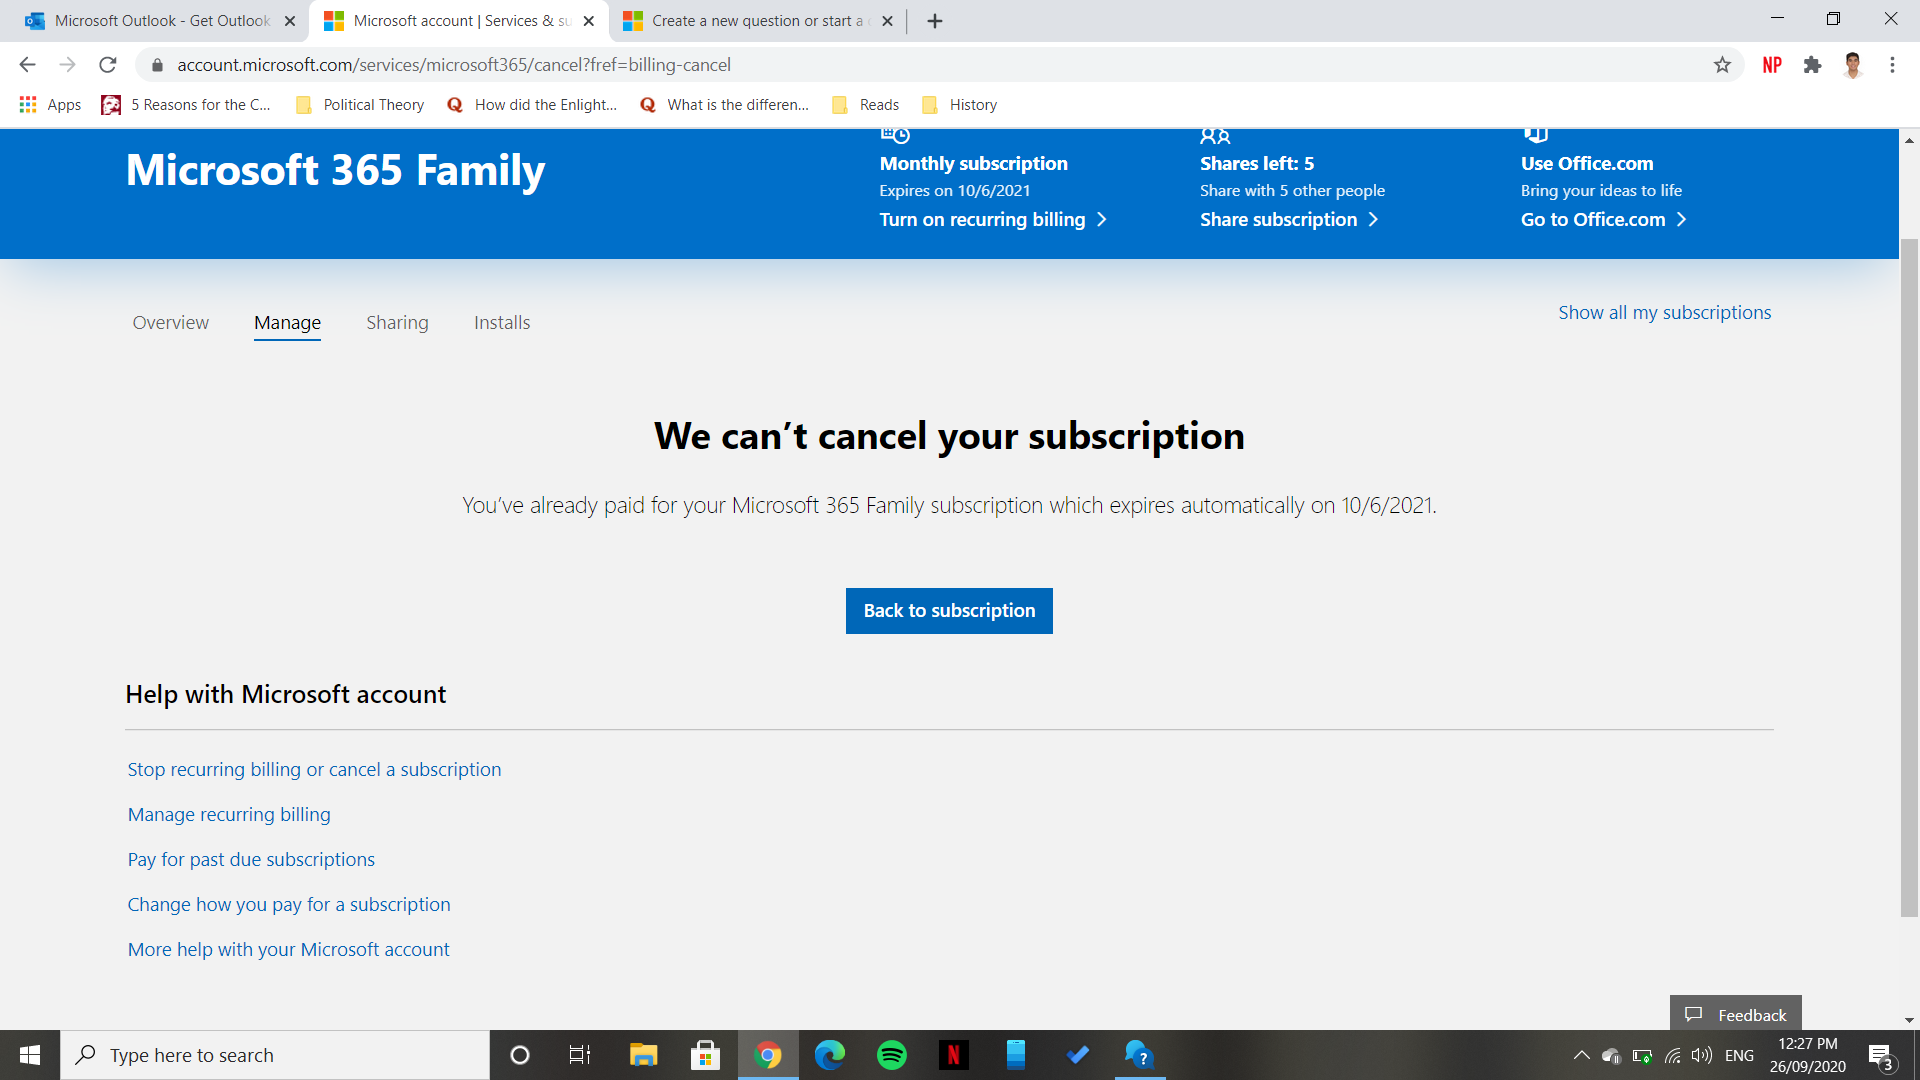Open More help with your Microsoft account
The width and height of the screenshot is (1920, 1080).
(288, 950)
